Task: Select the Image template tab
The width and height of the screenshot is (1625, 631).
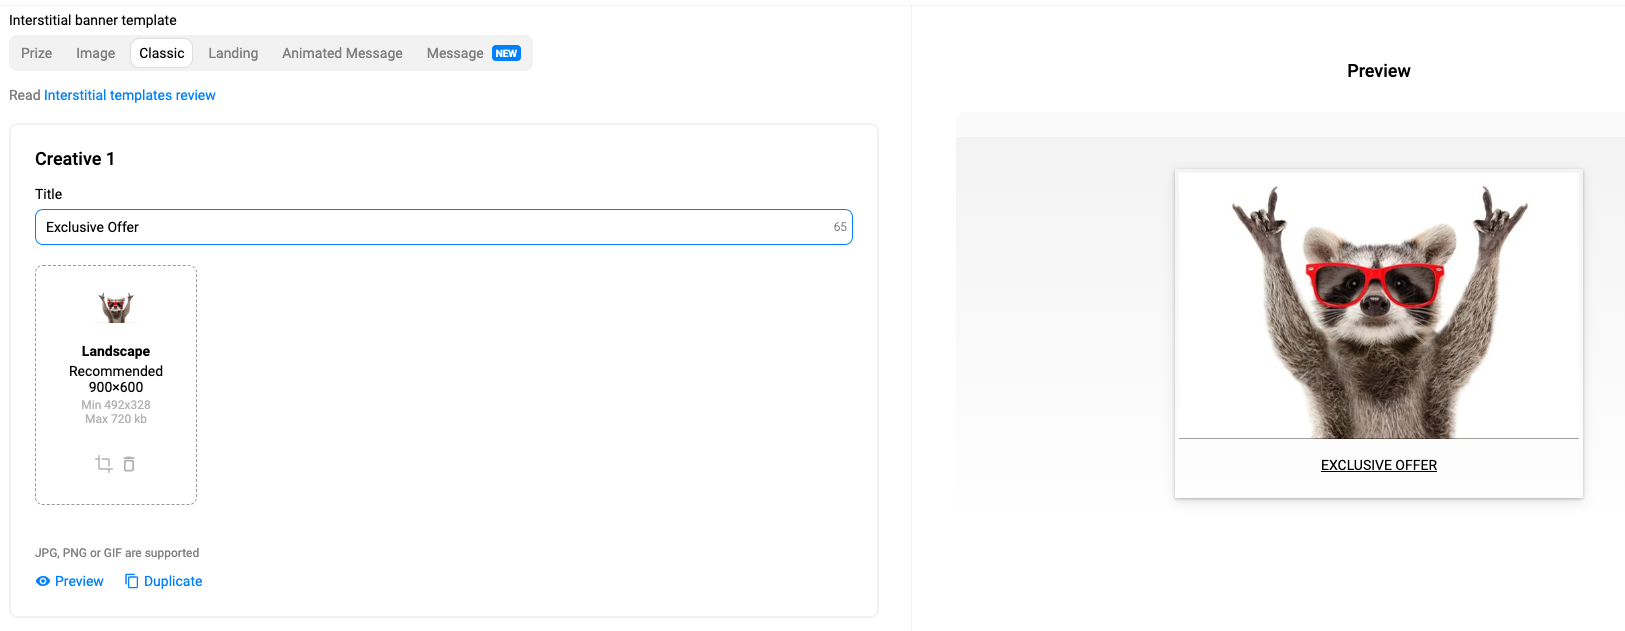Action: 96,53
